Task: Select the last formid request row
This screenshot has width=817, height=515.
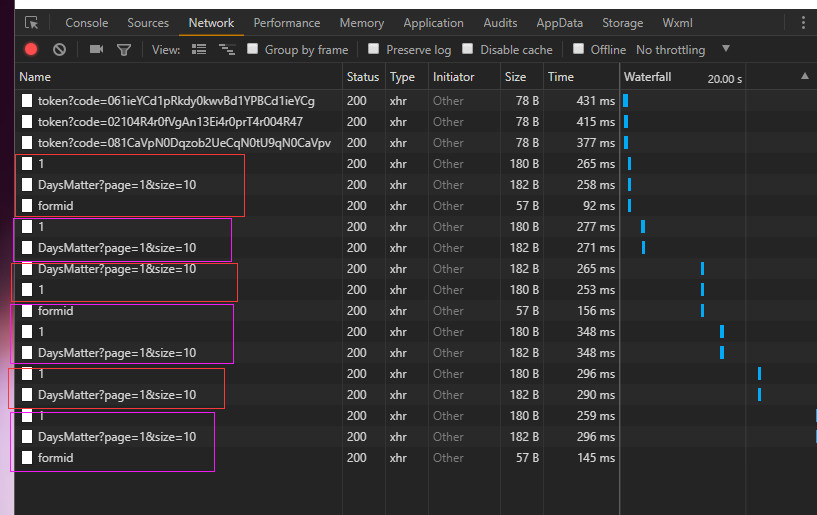Action: tap(56, 458)
